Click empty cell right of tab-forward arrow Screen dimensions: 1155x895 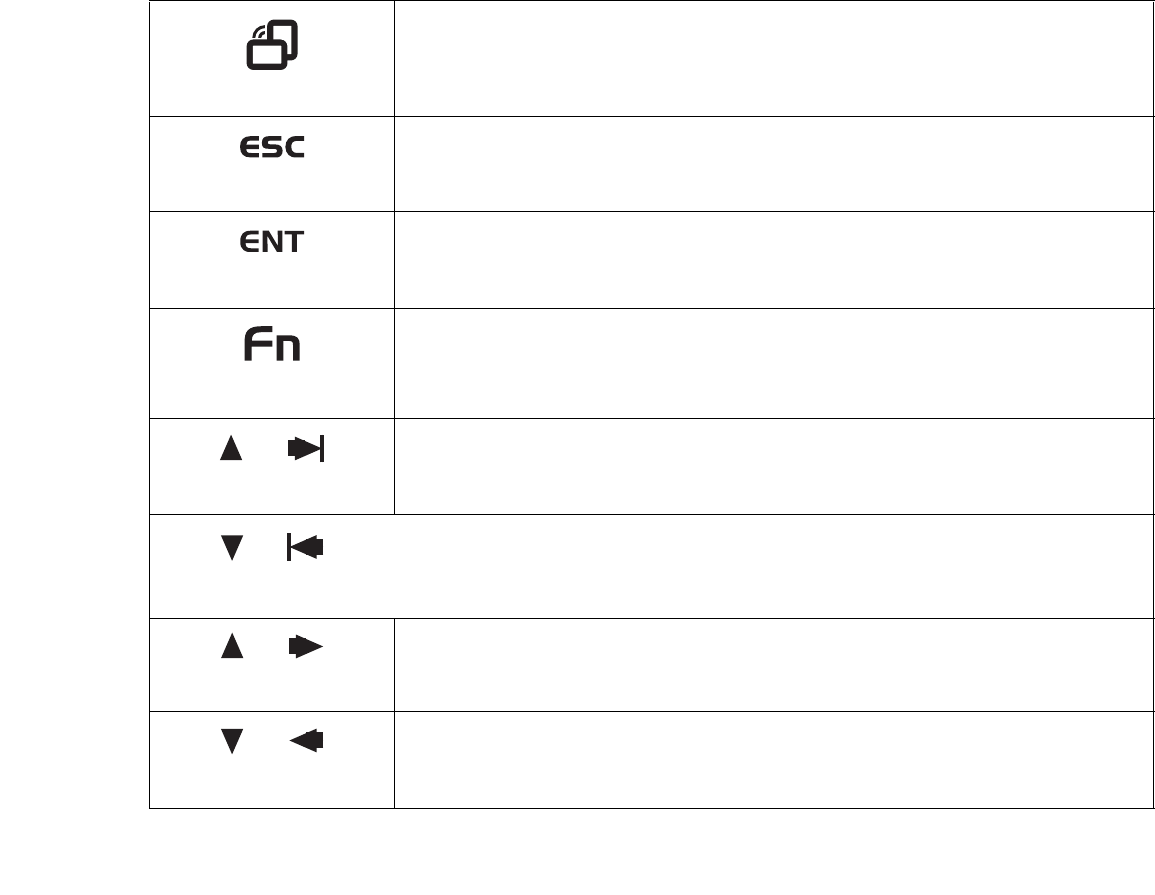pos(770,466)
